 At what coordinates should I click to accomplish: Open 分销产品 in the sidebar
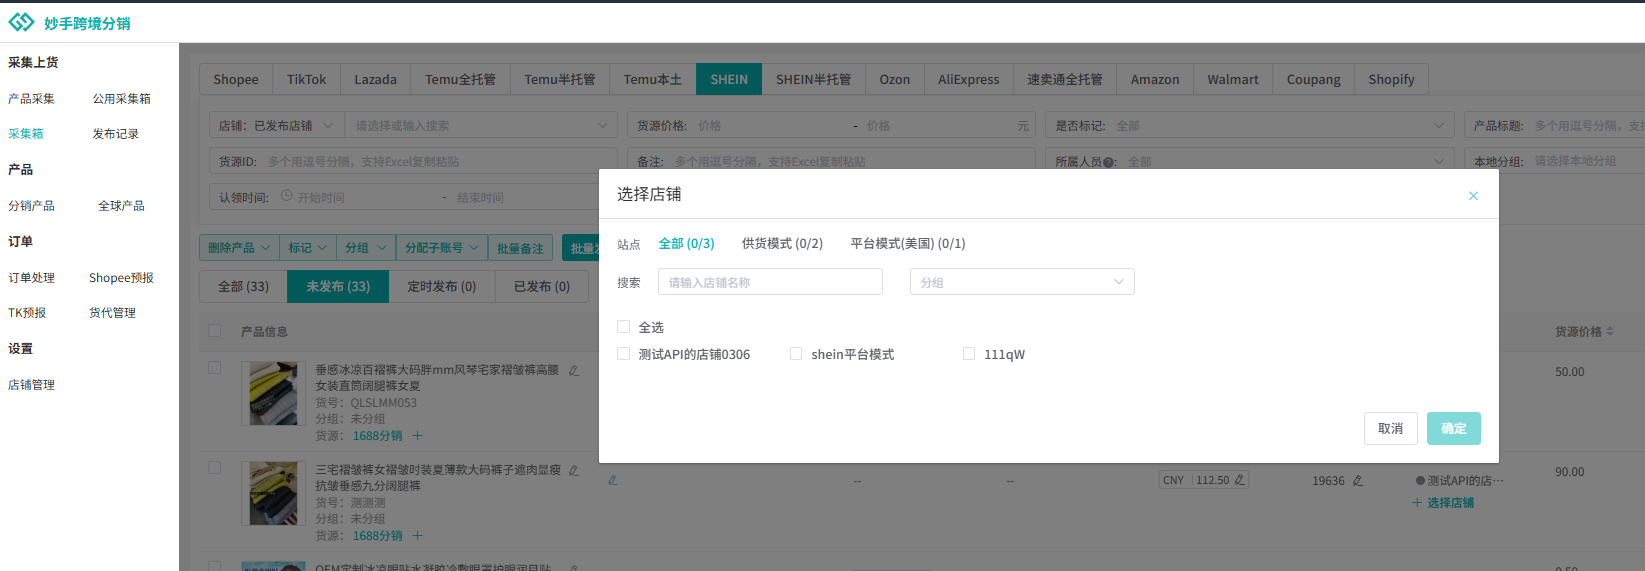pos(31,205)
